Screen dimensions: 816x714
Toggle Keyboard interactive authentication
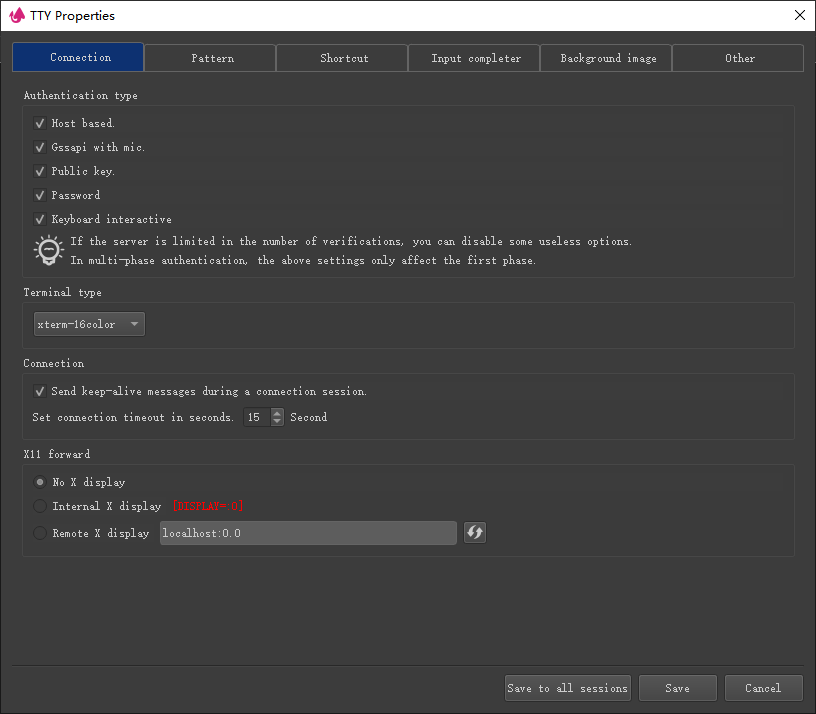click(40, 219)
